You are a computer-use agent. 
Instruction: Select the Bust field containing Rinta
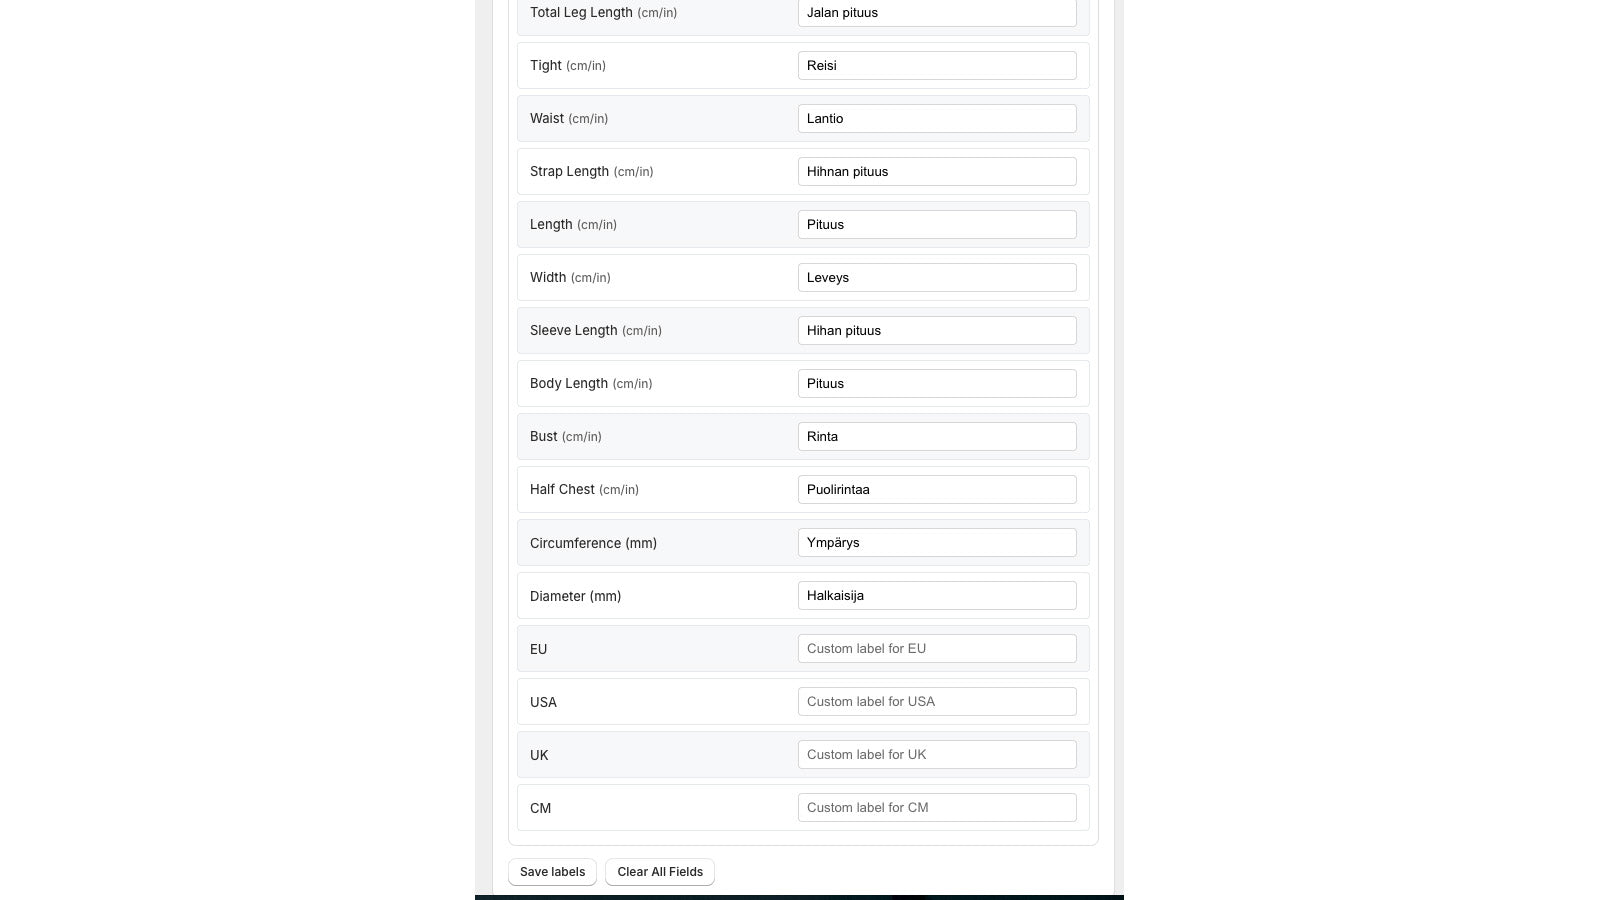click(x=936, y=437)
